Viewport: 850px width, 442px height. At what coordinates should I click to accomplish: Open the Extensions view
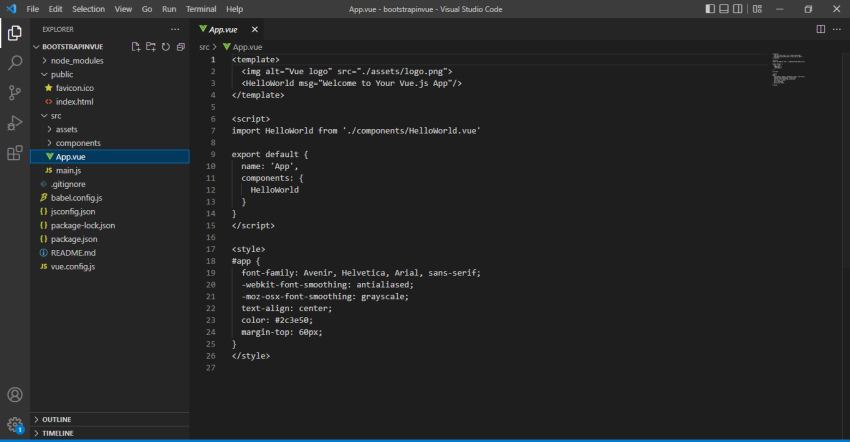tap(15, 153)
